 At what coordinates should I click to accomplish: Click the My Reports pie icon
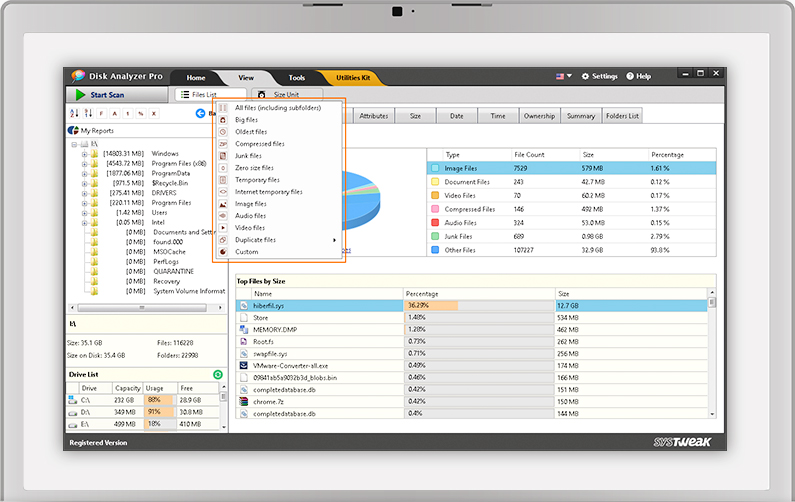pyautogui.click(x=73, y=130)
